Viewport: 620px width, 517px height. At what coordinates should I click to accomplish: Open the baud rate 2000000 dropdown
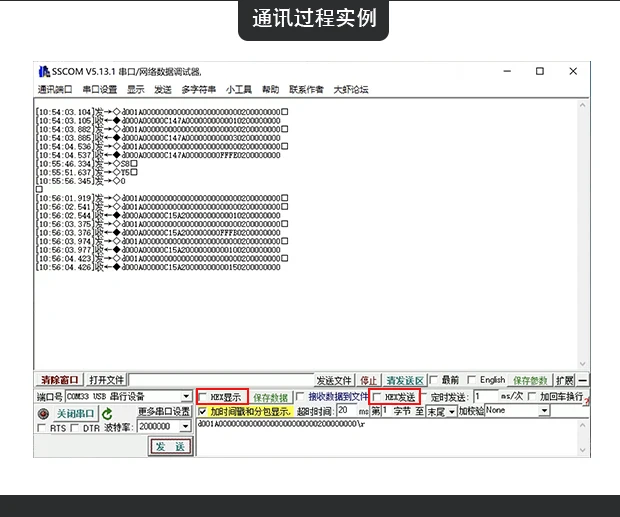coord(185,426)
